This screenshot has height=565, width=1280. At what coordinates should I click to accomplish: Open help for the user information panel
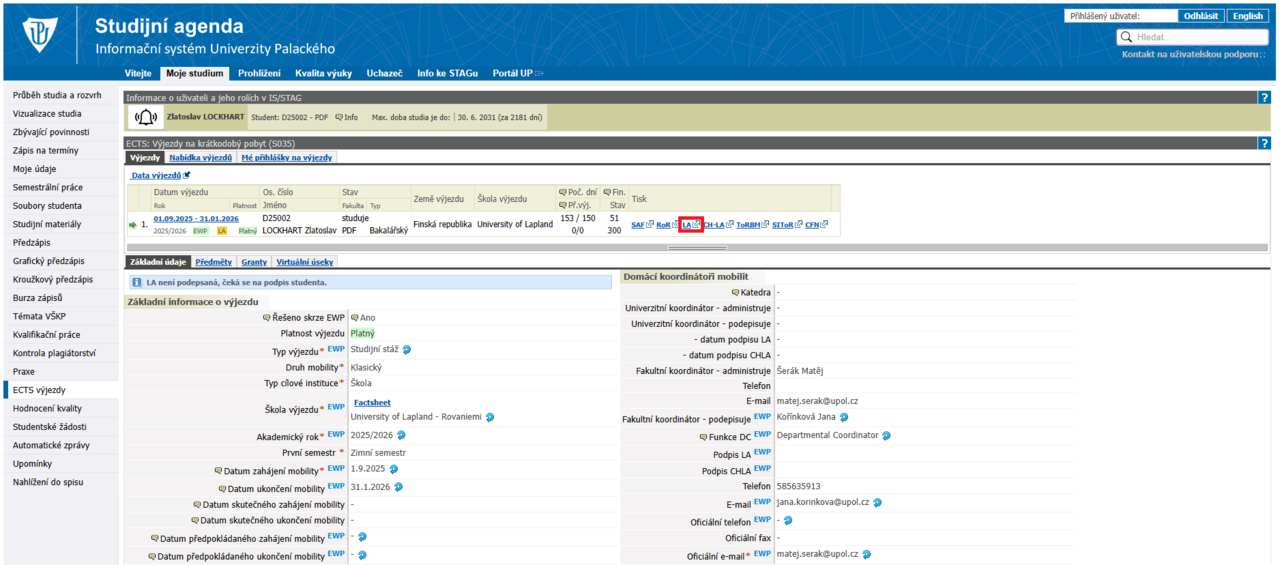[x=1264, y=98]
